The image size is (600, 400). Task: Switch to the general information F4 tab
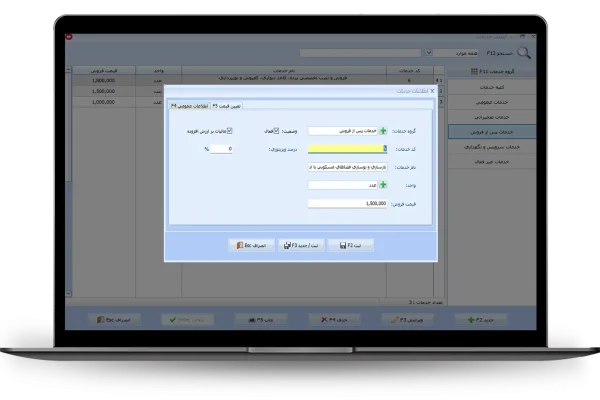[x=190, y=105]
